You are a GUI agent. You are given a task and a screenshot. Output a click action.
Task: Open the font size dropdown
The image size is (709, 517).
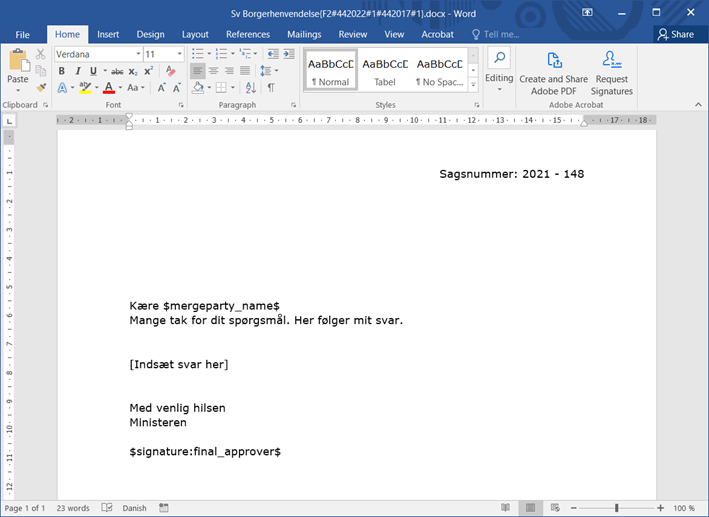pos(179,54)
